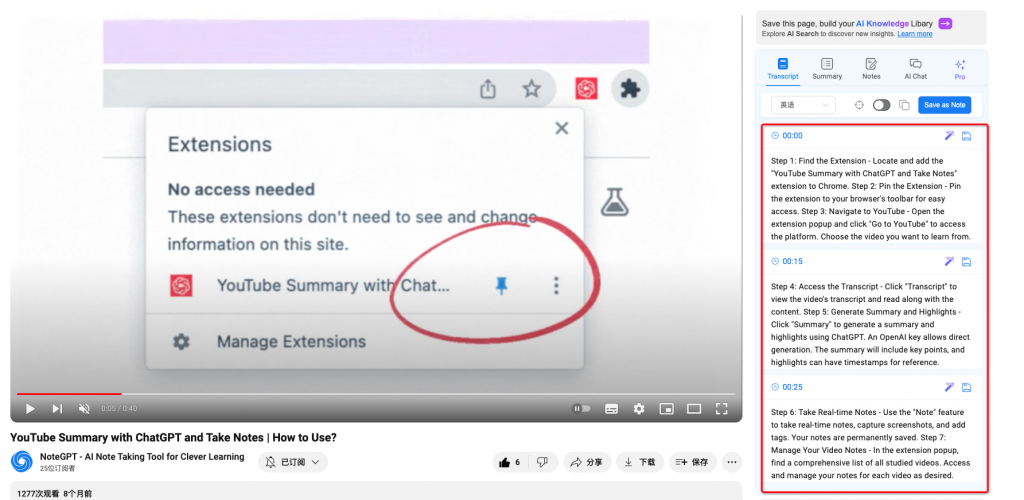This screenshot has width=1024, height=500.
Task: Click the 下载 download button
Action: point(640,462)
